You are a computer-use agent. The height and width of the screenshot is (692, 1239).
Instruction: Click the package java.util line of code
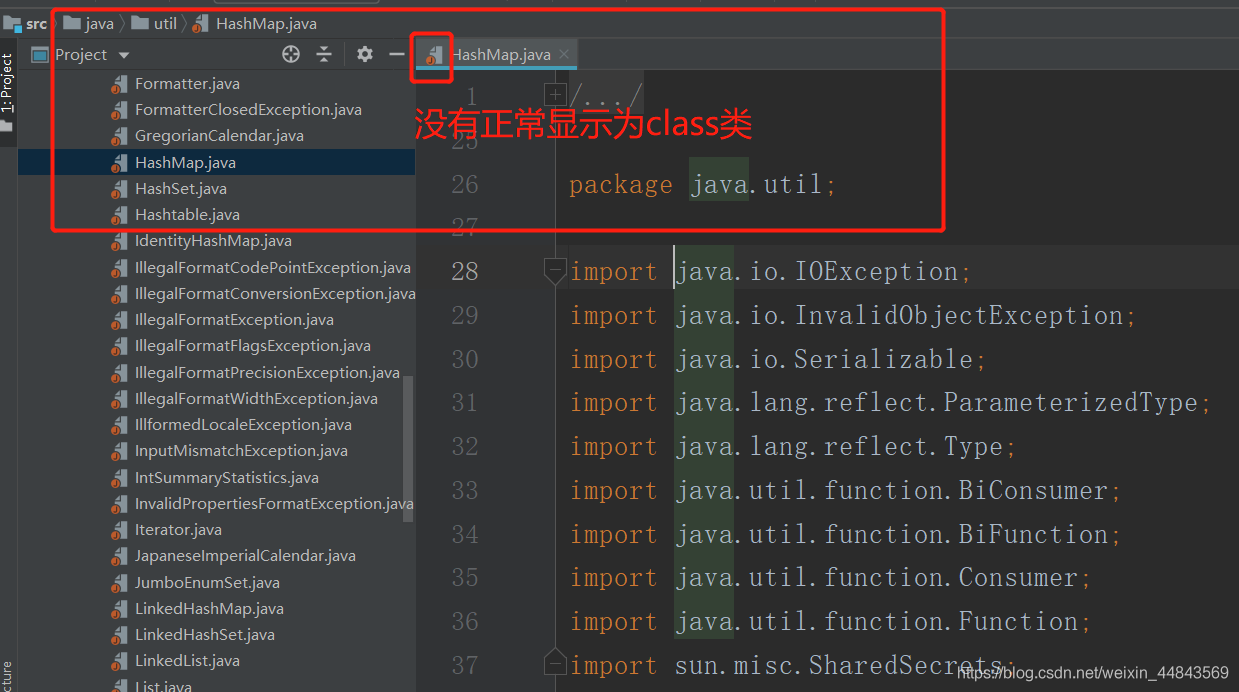pyautogui.click(x=702, y=185)
